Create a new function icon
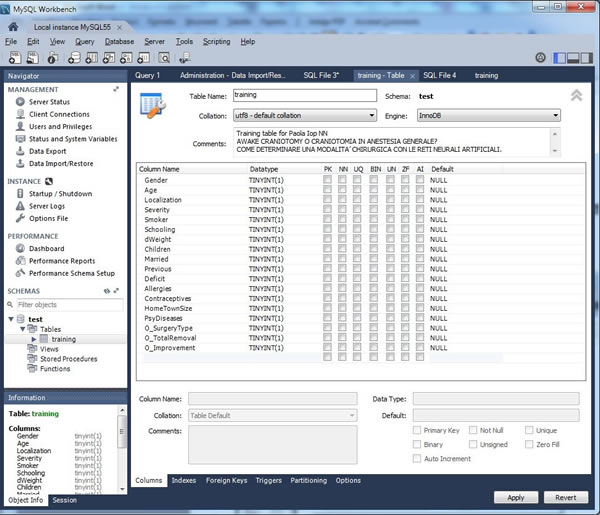 (143, 58)
